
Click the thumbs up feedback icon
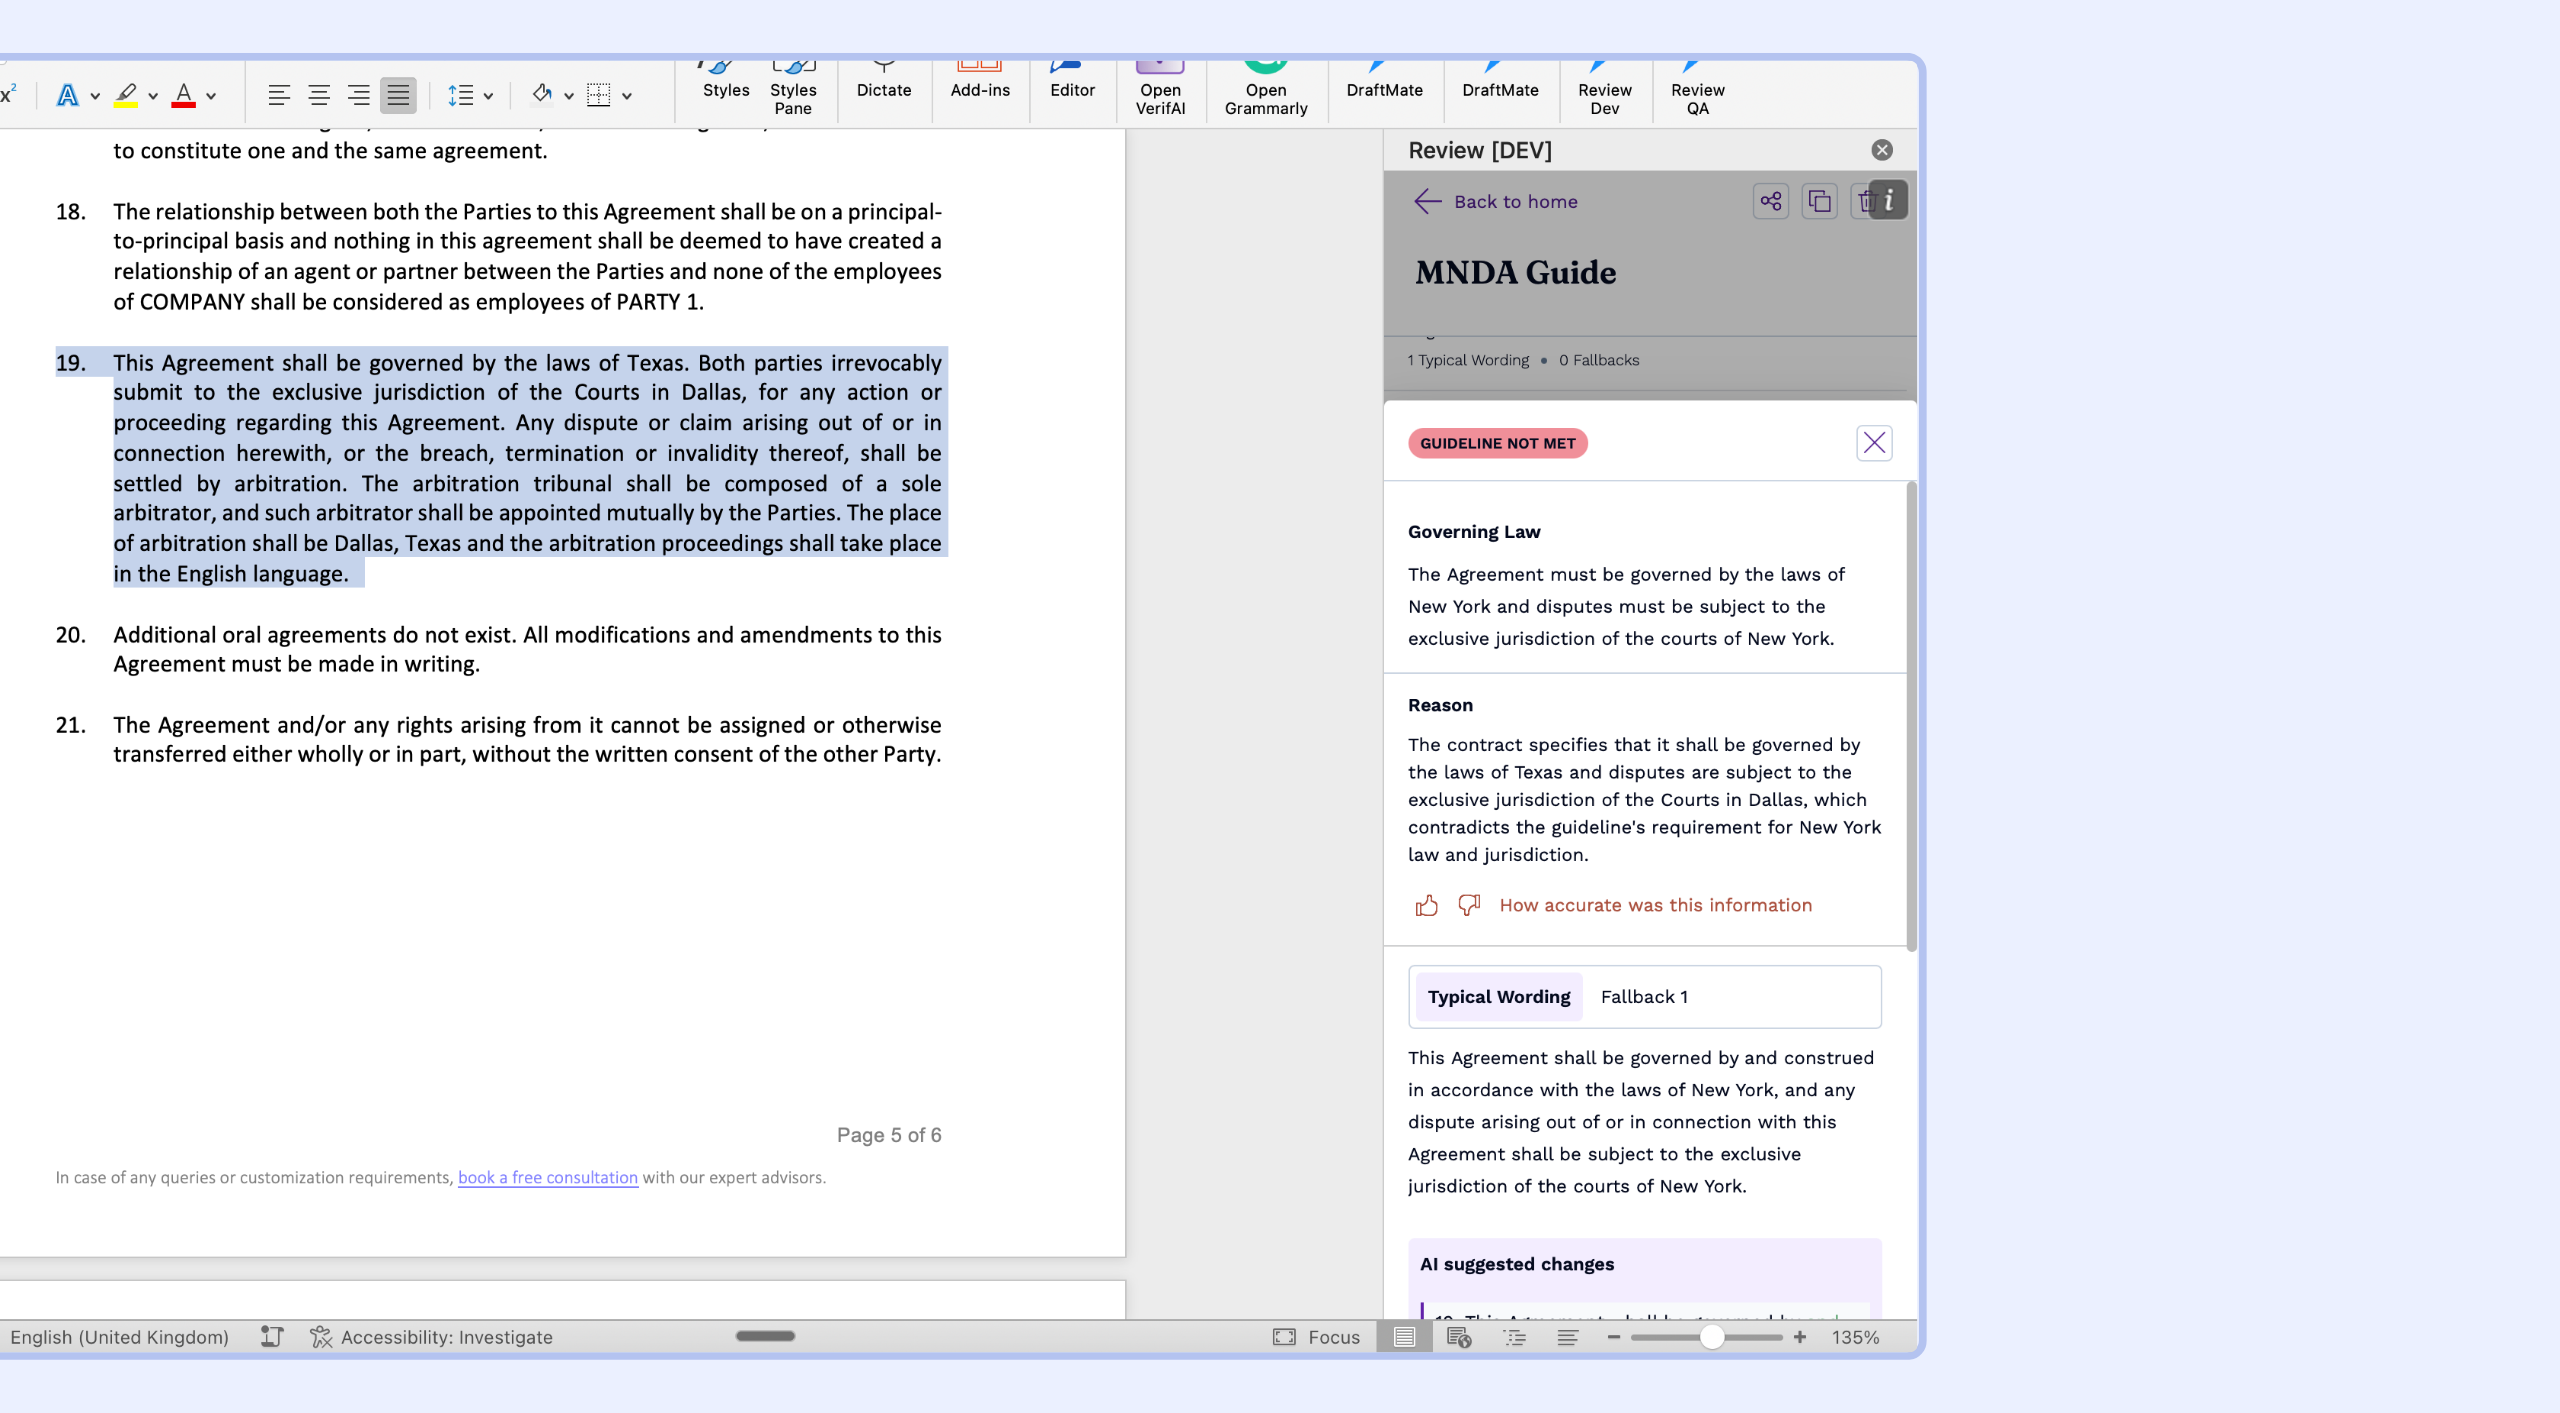1426,905
